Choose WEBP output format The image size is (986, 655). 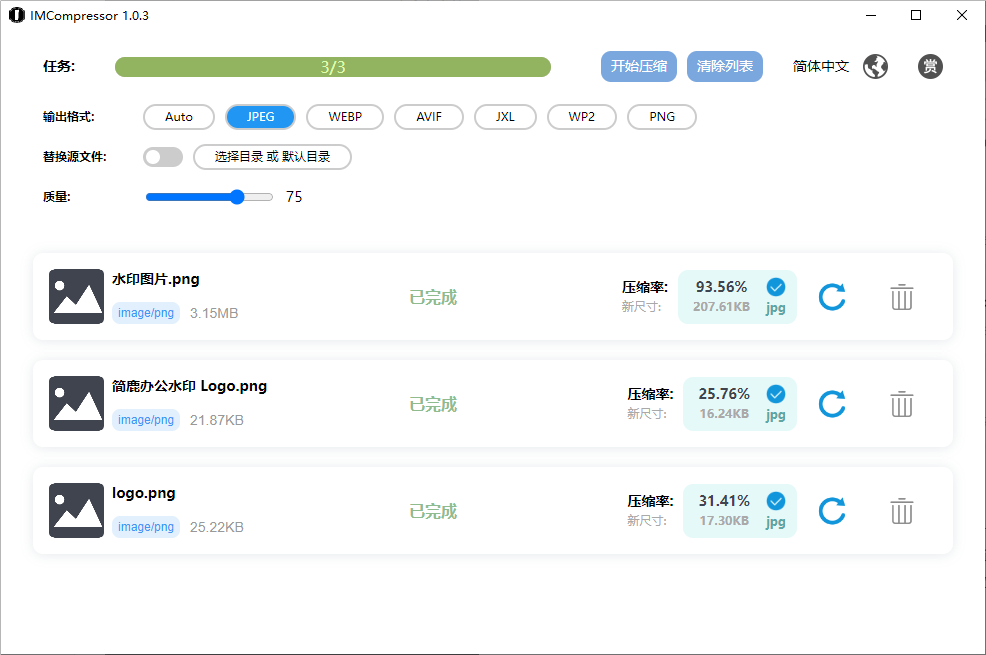click(x=345, y=117)
